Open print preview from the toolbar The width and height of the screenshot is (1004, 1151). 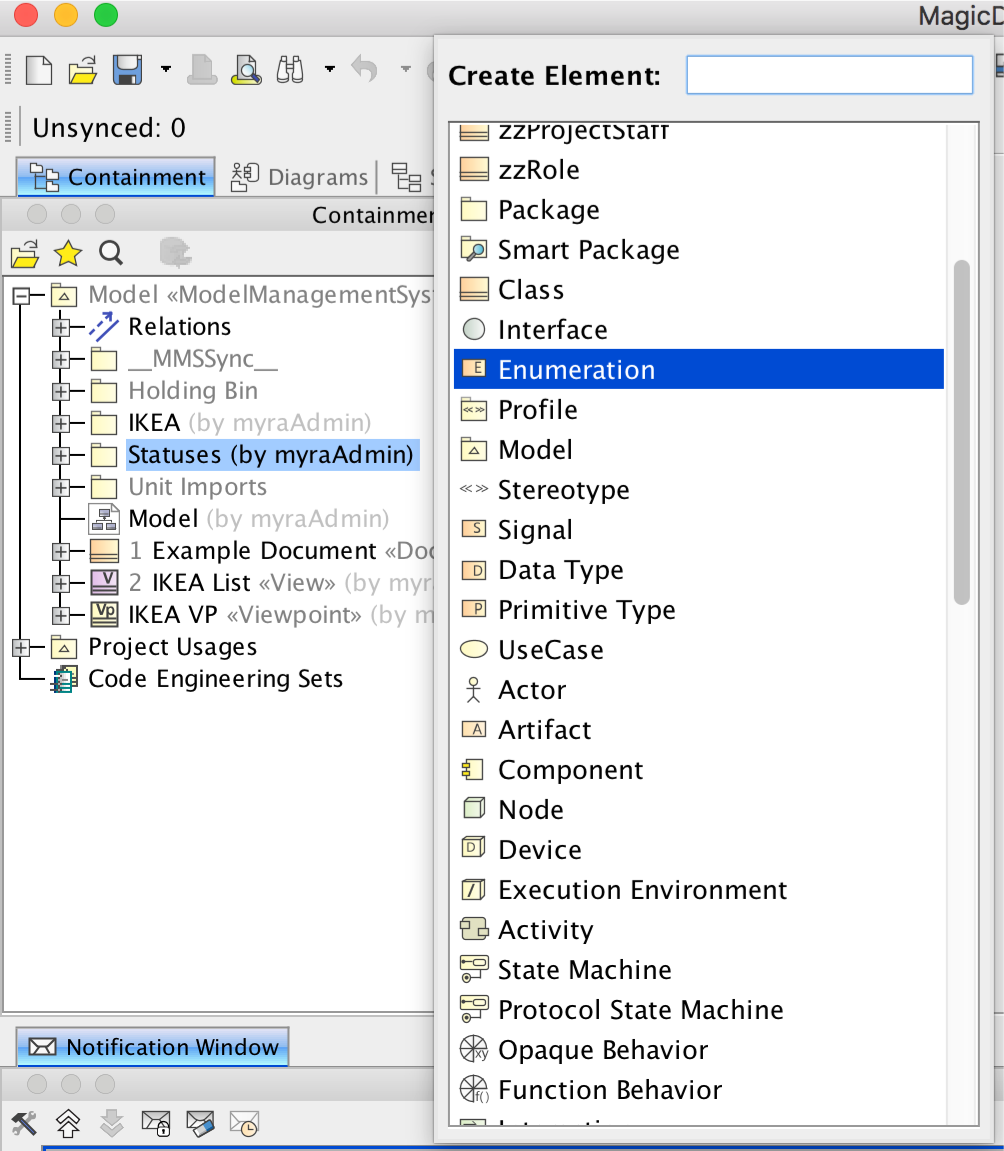pyautogui.click(x=247, y=70)
